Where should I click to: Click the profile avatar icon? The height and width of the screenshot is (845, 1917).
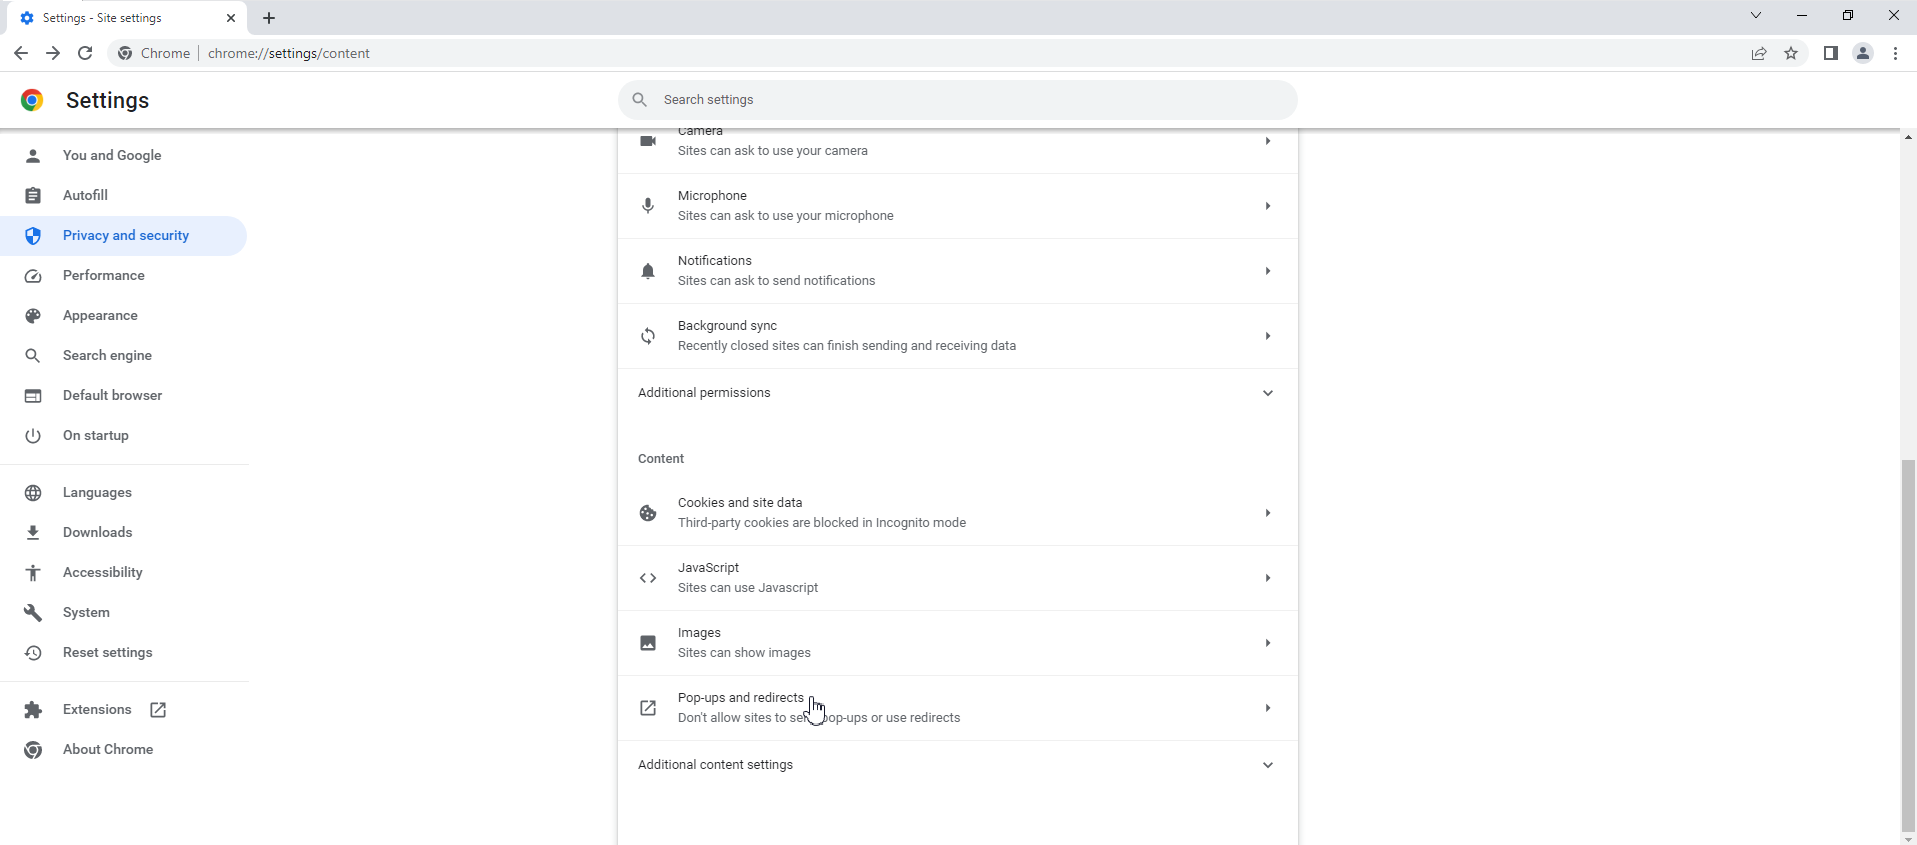1863,54
